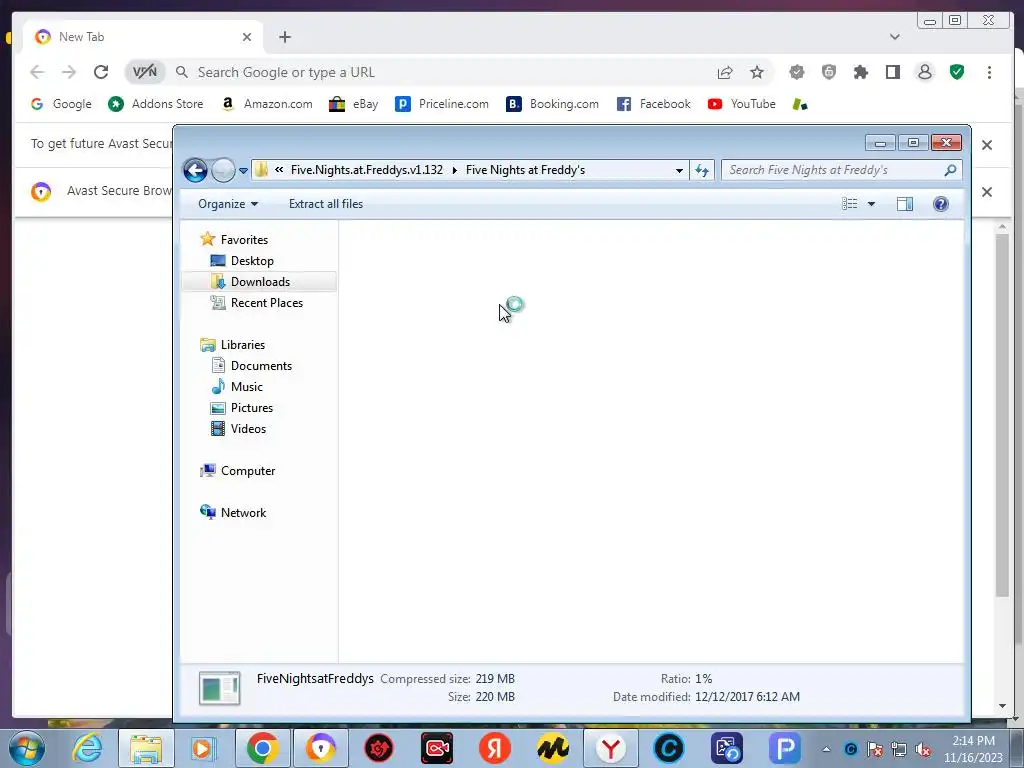The image size is (1024, 768).
Task: Open the Priceline.com bookmark
Action: coord(442,104)
